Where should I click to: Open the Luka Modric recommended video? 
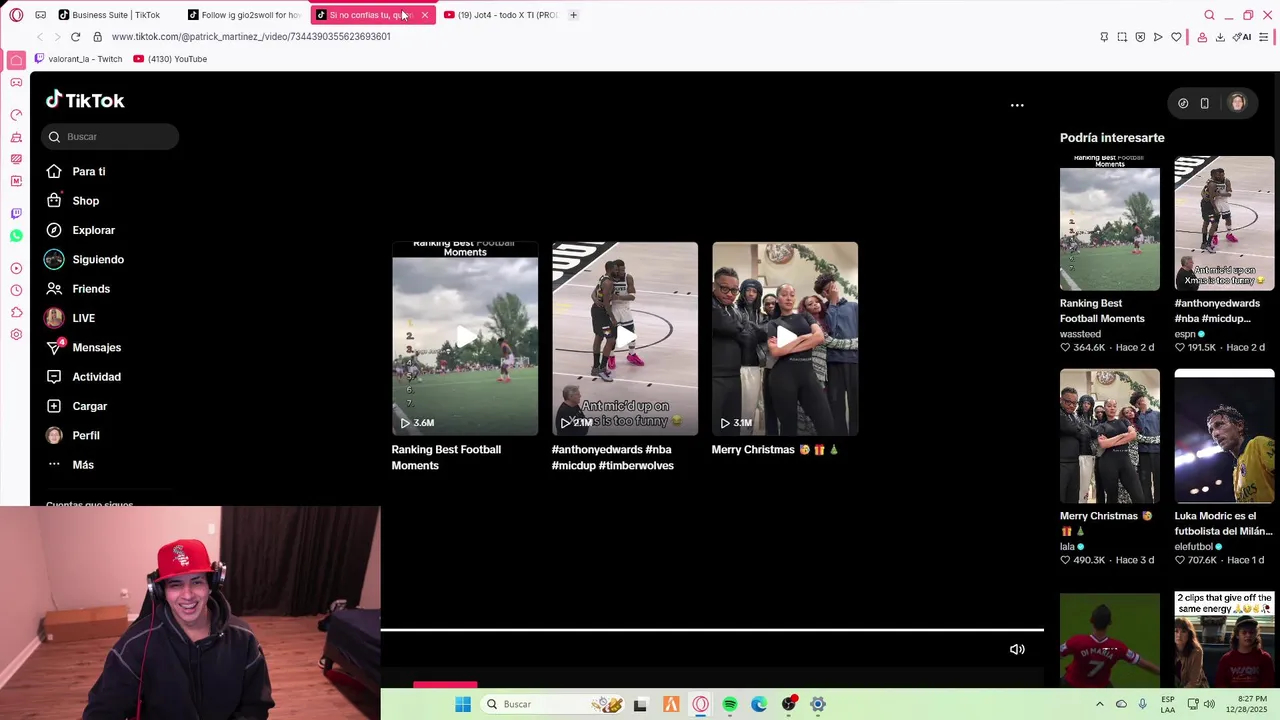(x=1225, y=436)
